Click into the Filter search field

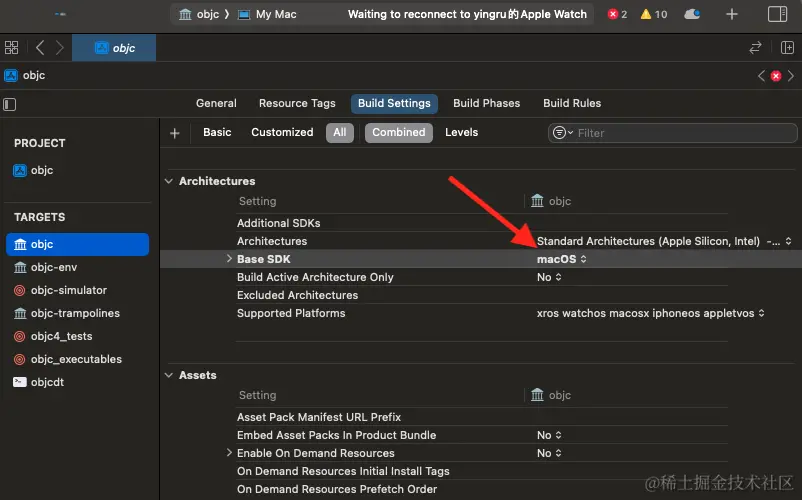(x=673, y=133)
